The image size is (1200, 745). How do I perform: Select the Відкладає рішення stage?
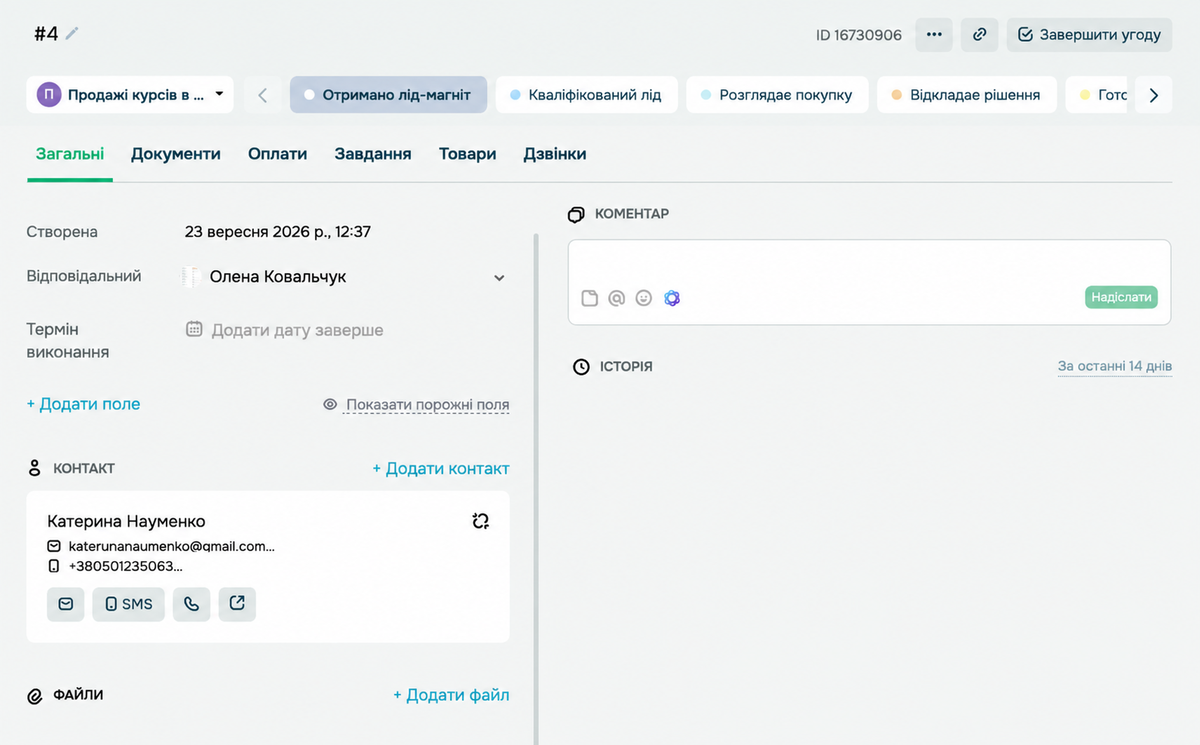point(966,95)
